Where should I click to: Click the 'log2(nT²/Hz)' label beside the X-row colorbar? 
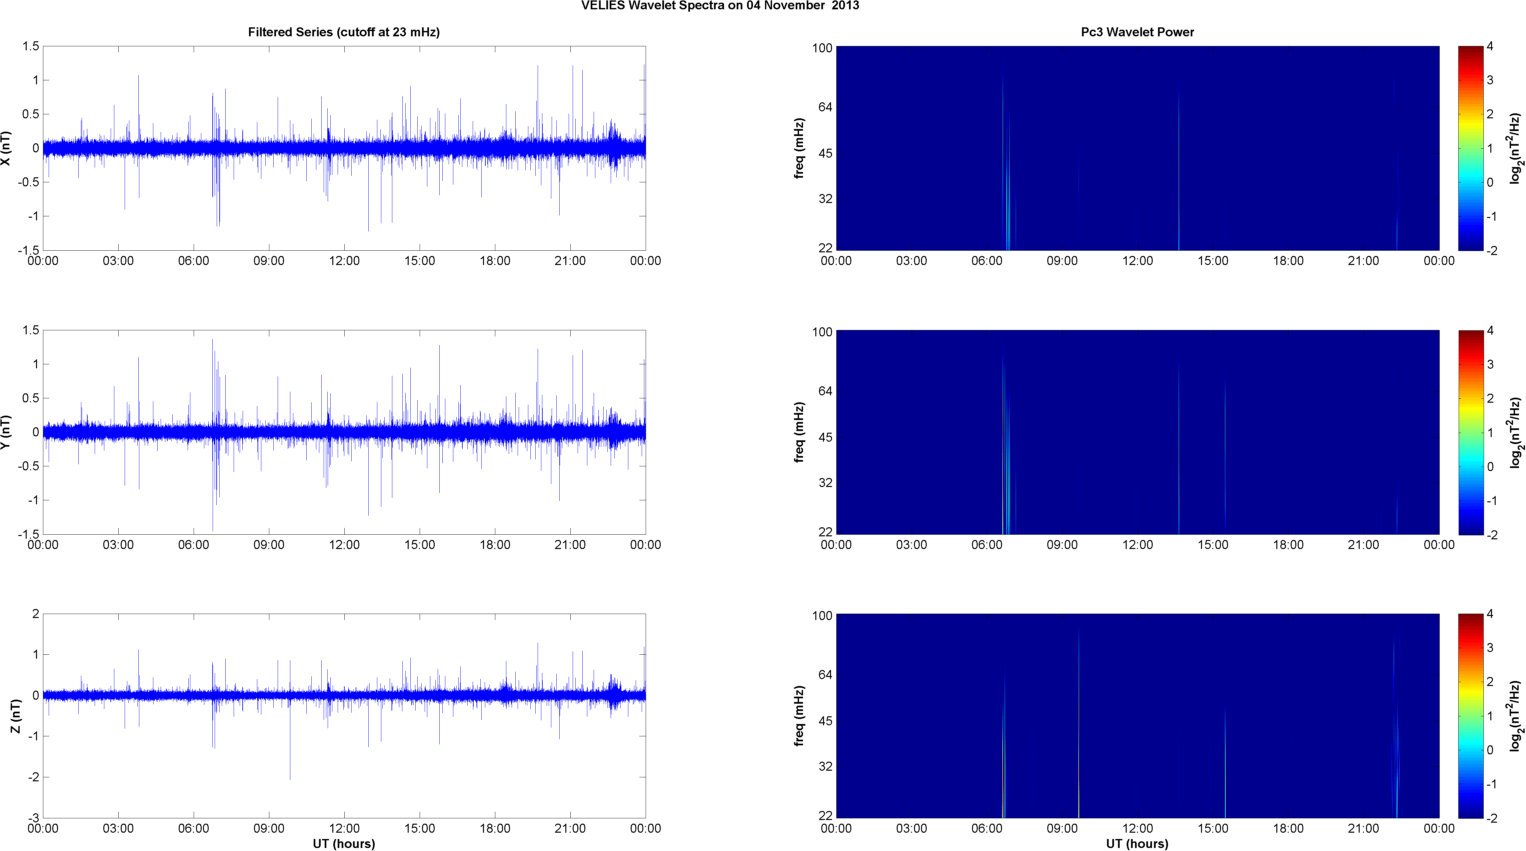coord(1516,148)
